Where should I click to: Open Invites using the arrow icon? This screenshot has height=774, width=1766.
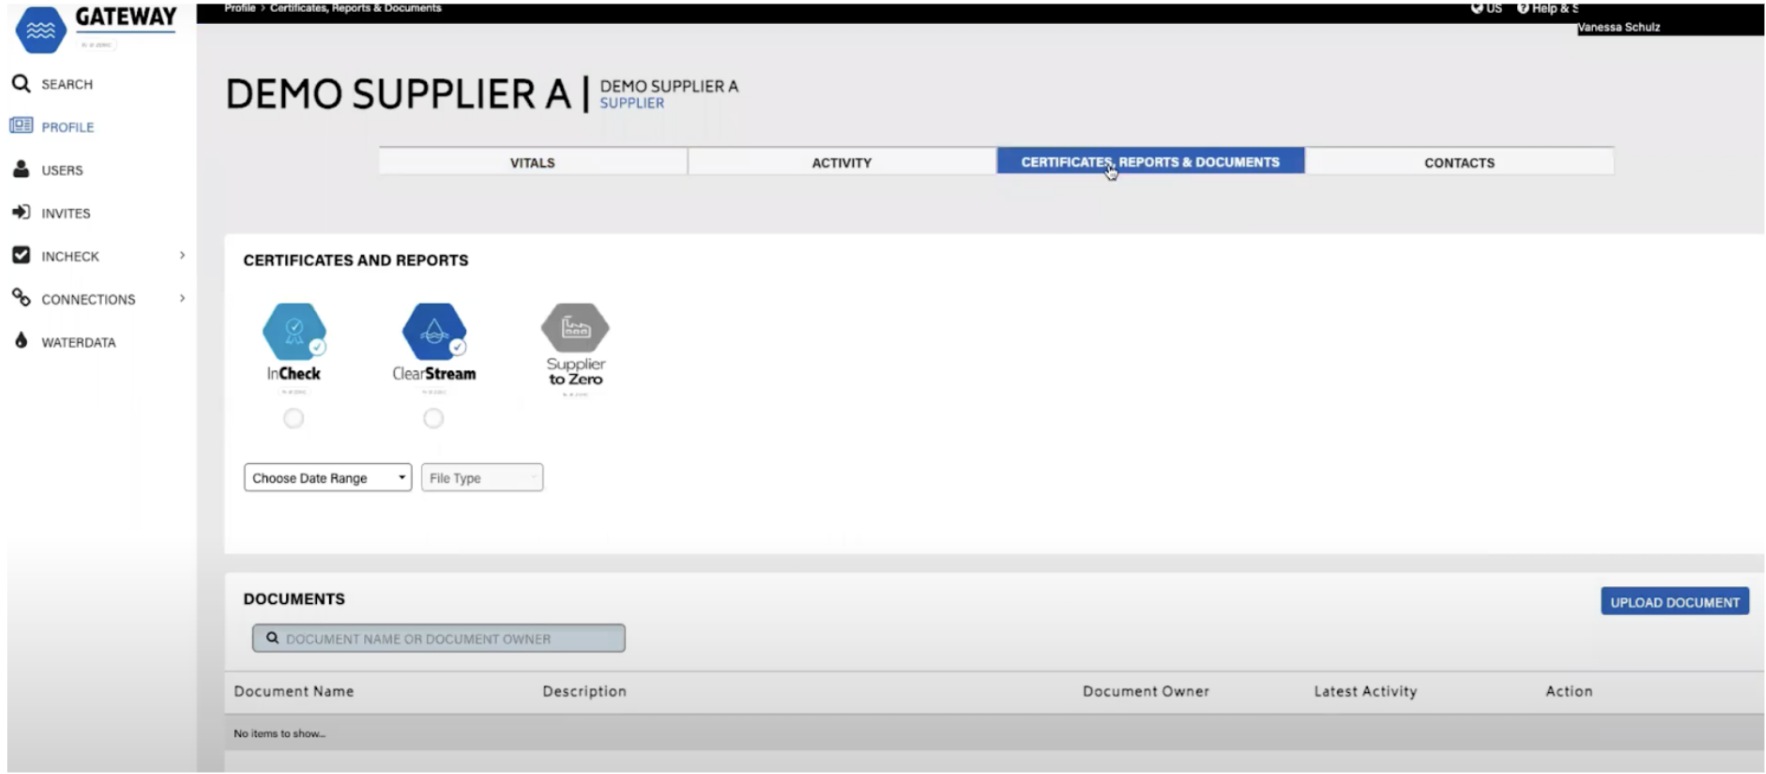click(x=21, y=212)
